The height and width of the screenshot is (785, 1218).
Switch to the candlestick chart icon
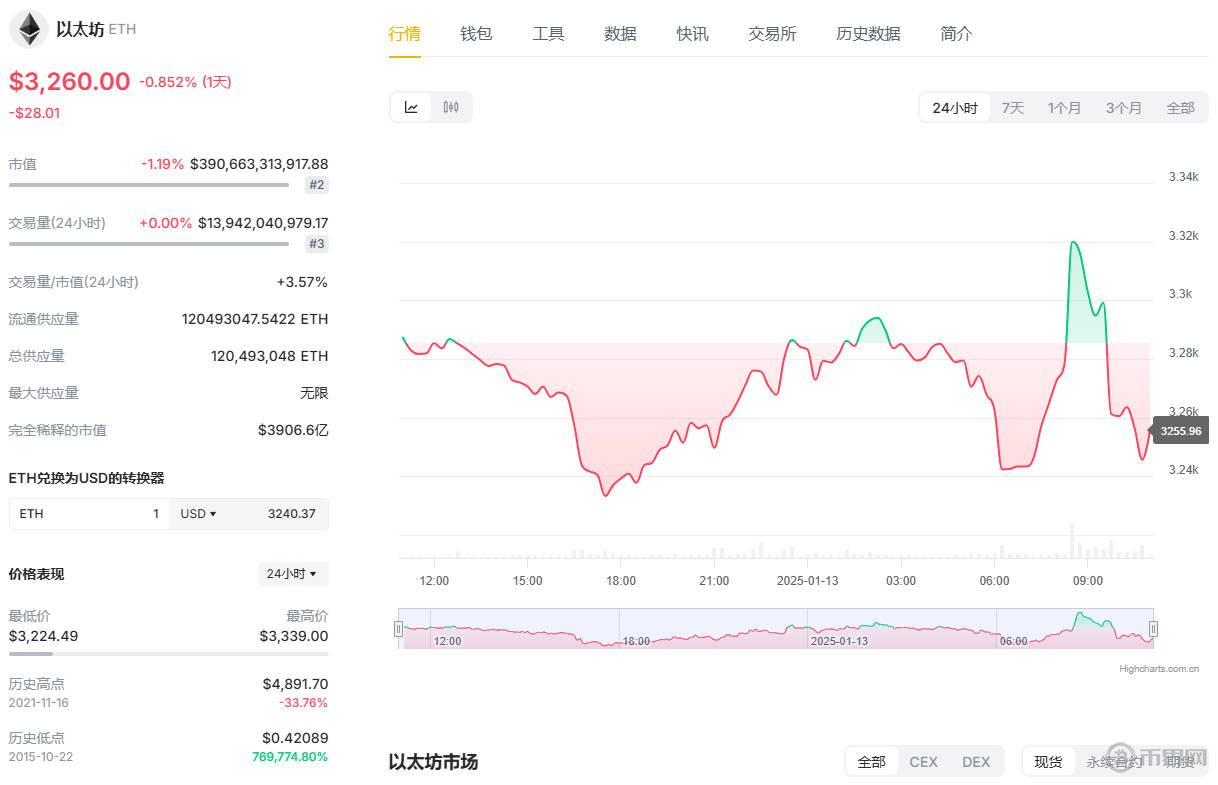pos(450,106)
